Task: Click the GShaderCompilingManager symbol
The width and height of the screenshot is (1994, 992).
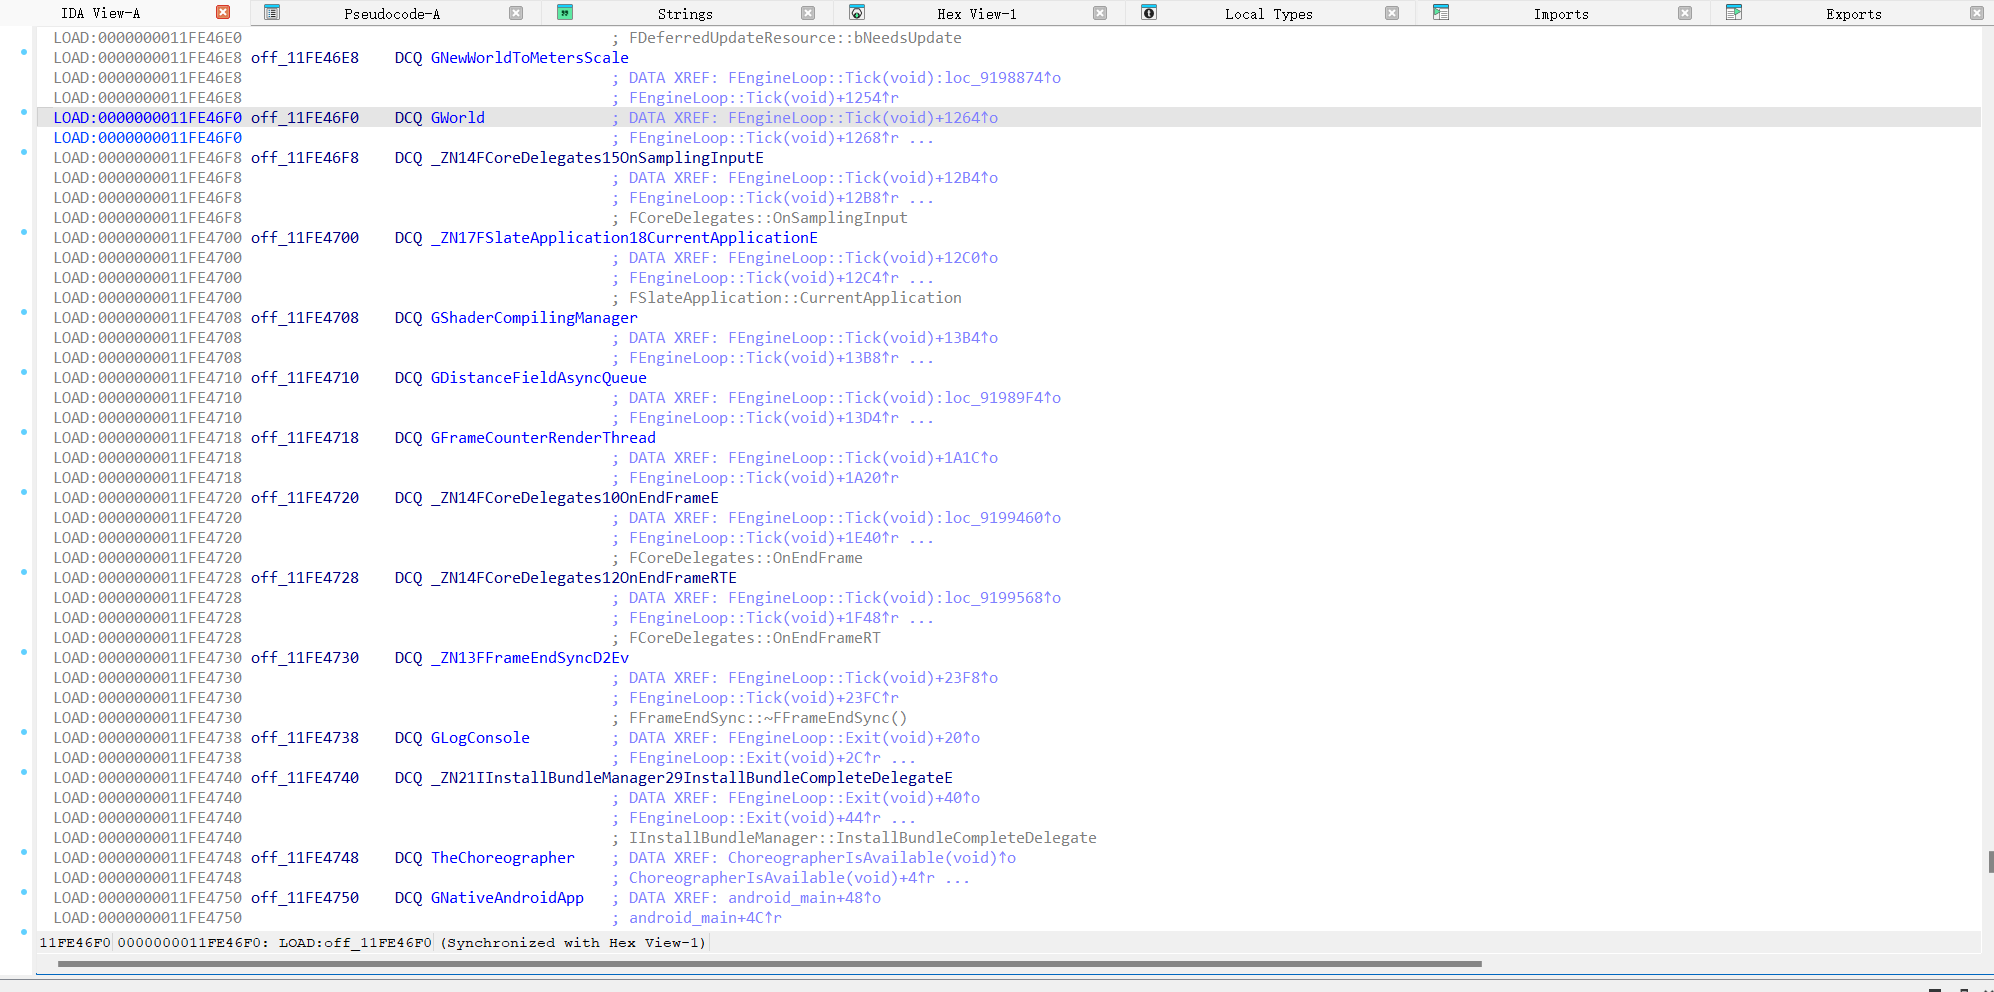Action: point(534,318)
